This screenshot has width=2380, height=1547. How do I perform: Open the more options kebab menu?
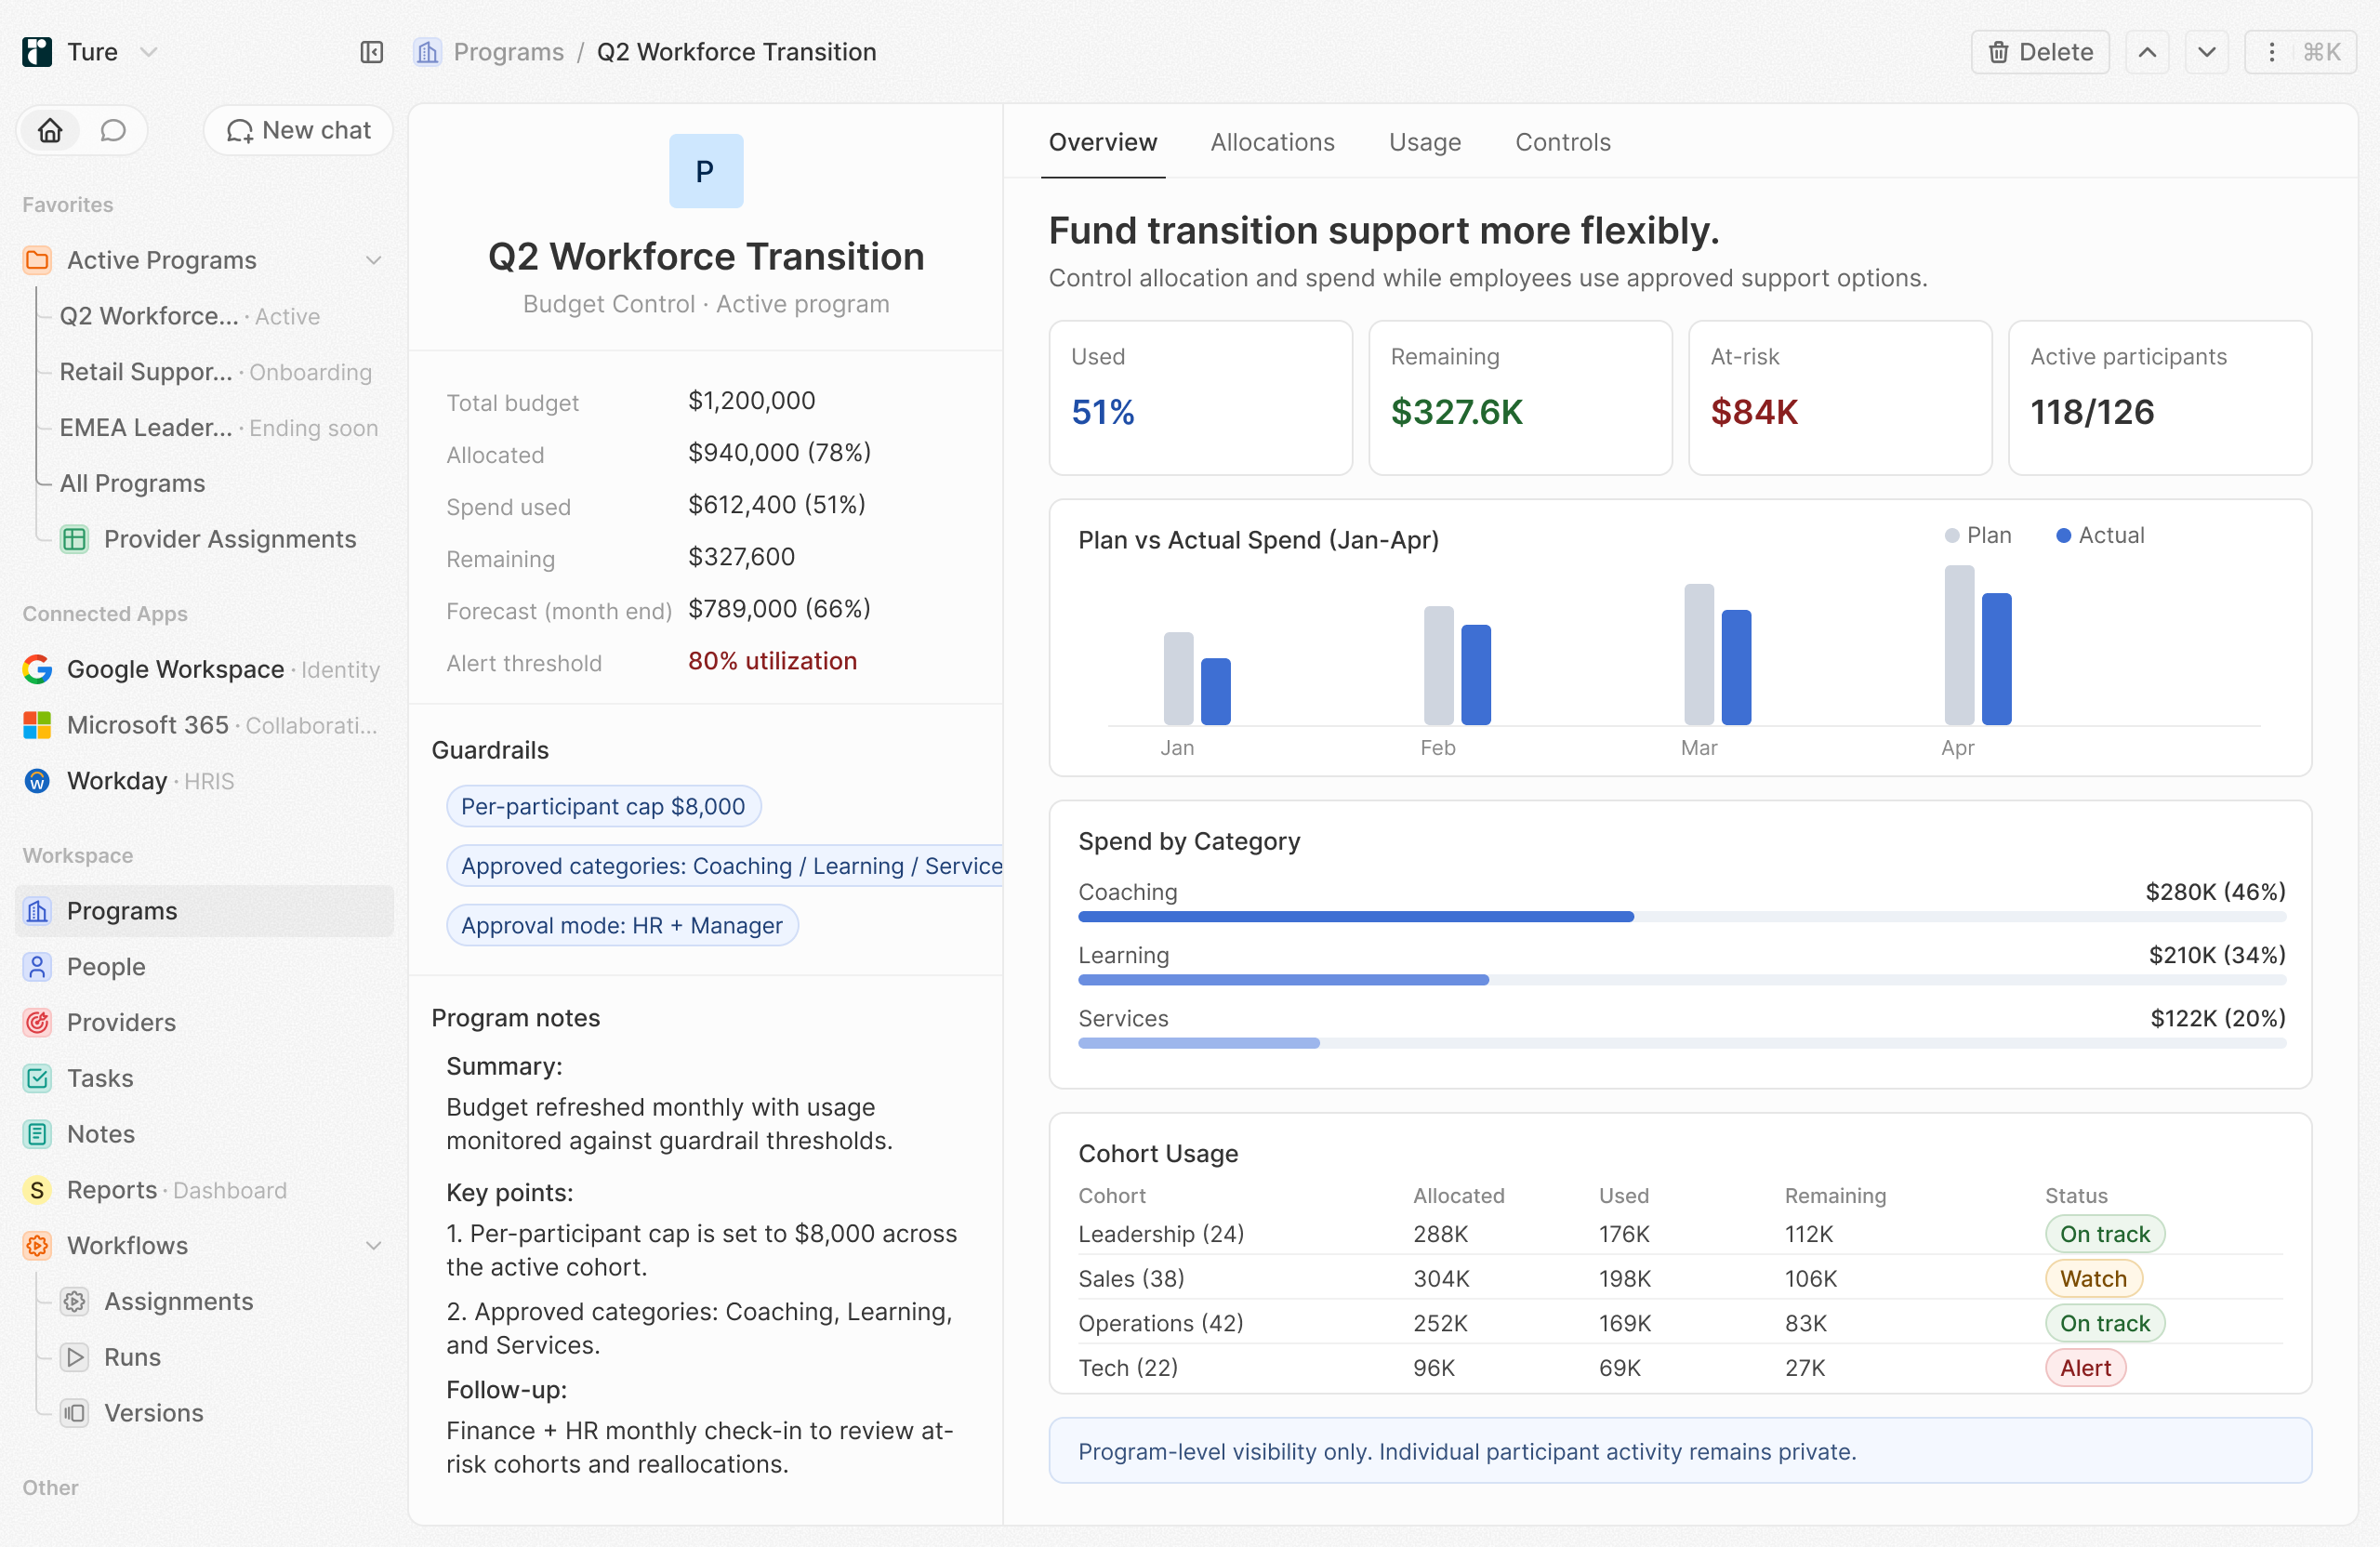(x=2271, y=52)
